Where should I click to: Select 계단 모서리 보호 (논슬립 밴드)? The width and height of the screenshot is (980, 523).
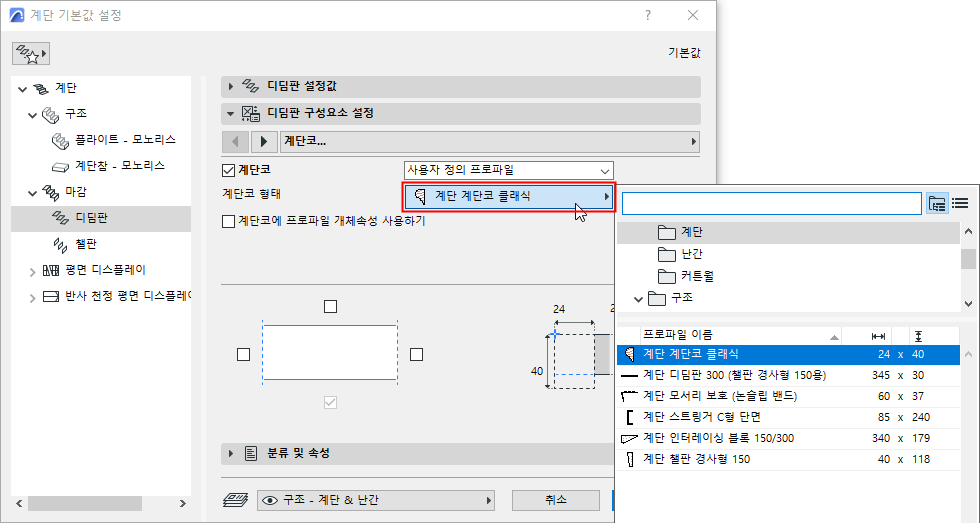[788, 397]
